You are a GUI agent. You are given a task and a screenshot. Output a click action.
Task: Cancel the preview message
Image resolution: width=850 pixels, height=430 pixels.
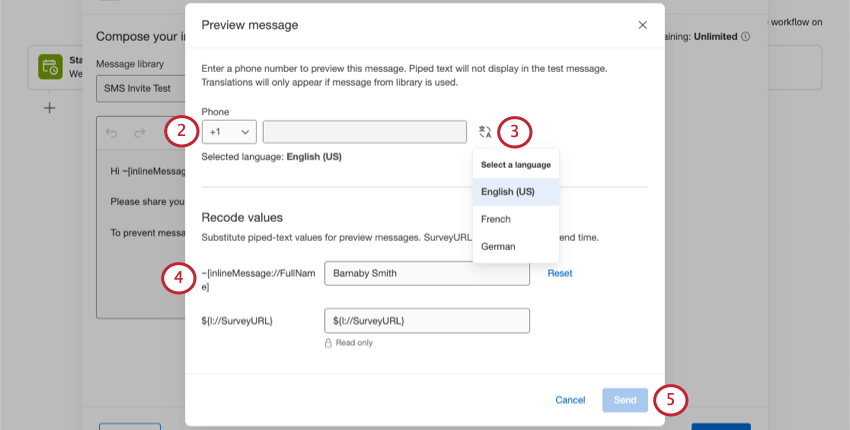[x=570, y=400]
